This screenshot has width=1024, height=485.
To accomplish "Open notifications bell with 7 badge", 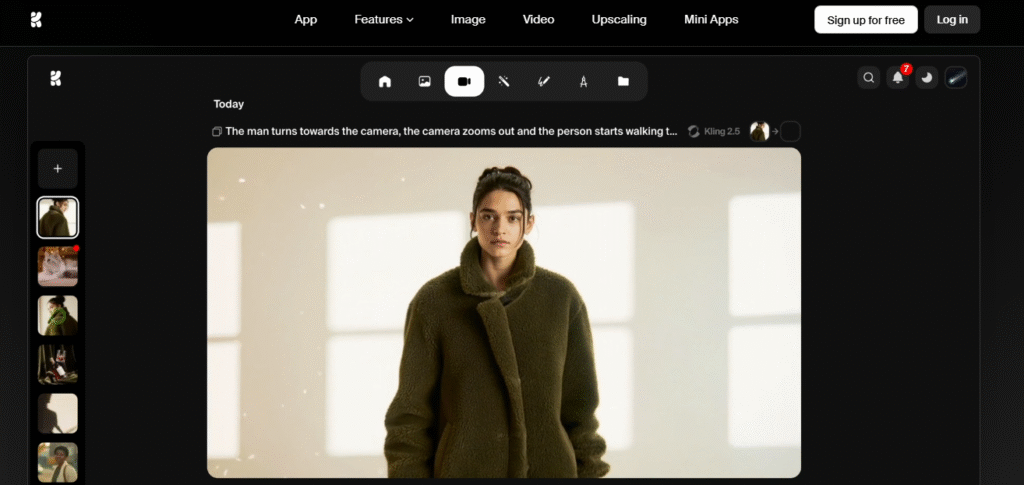I will pos(898,77).
